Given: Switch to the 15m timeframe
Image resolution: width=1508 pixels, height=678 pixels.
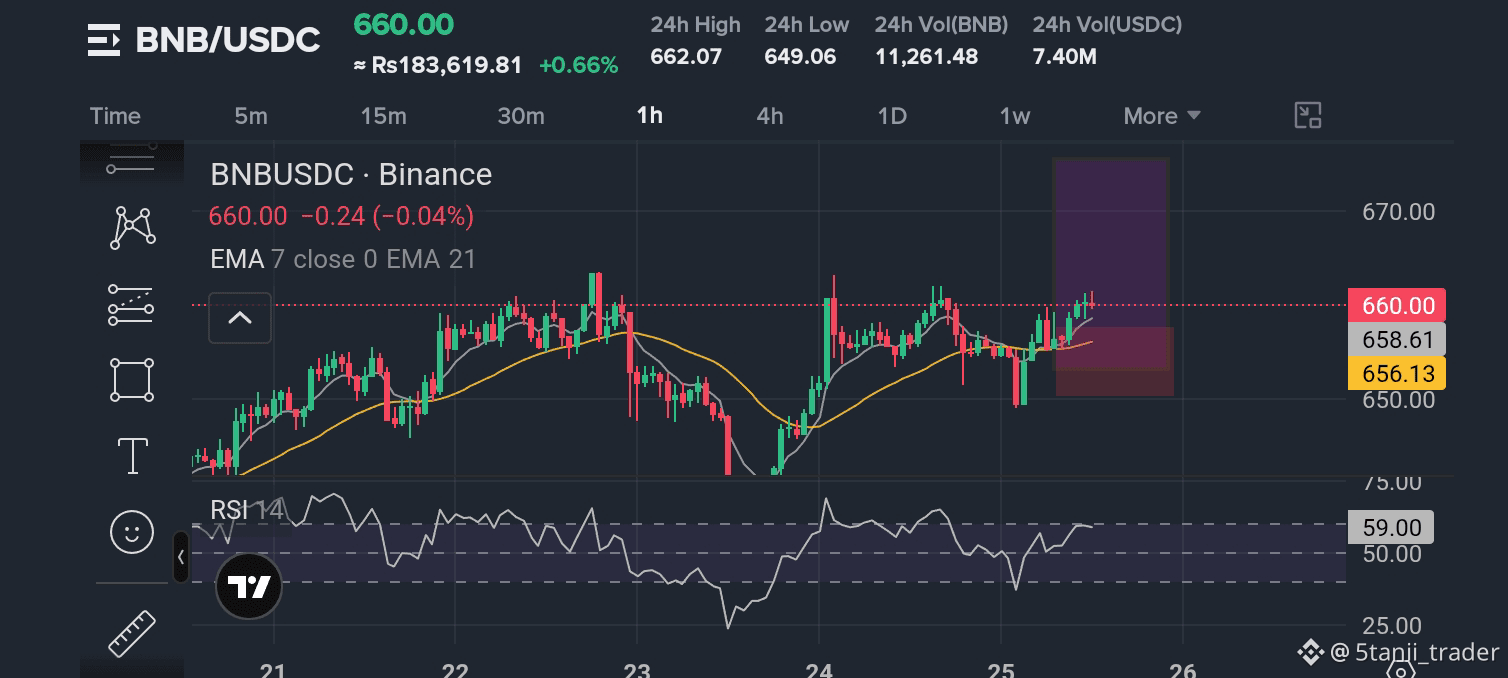Looking at the screenshot, I should [383, 116].
